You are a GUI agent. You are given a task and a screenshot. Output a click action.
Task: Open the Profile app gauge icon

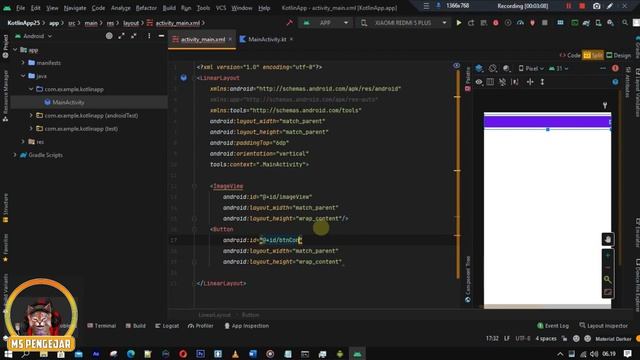[x=520, y=23]
